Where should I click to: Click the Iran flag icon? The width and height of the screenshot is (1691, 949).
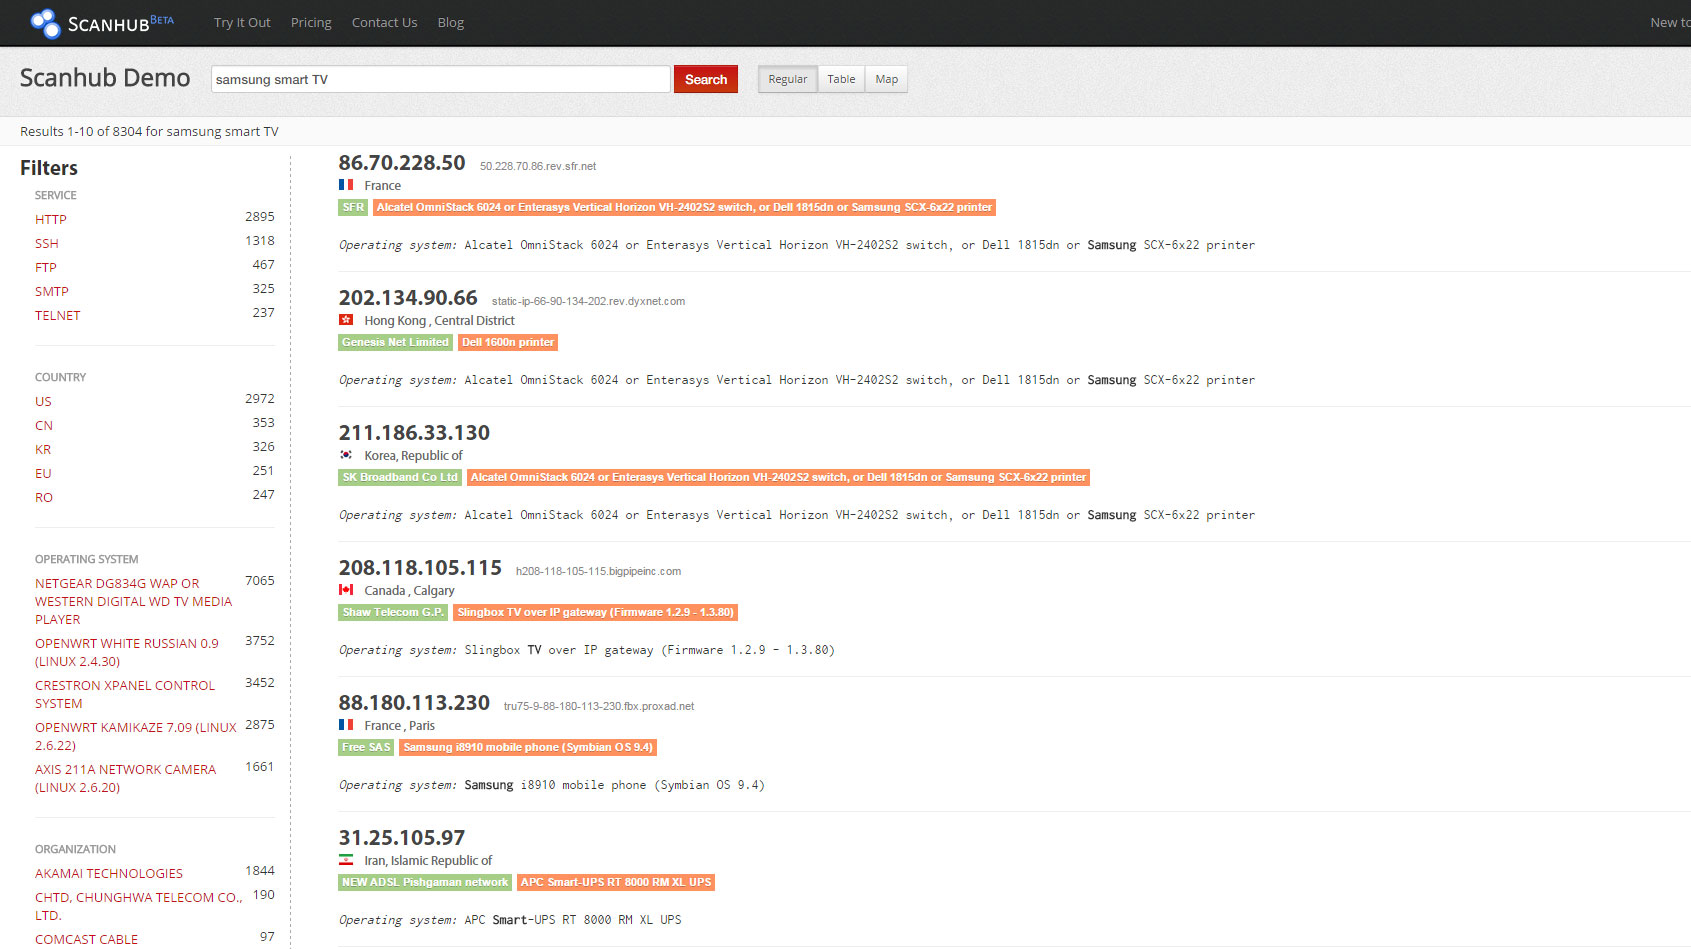[x=346, y=860]
